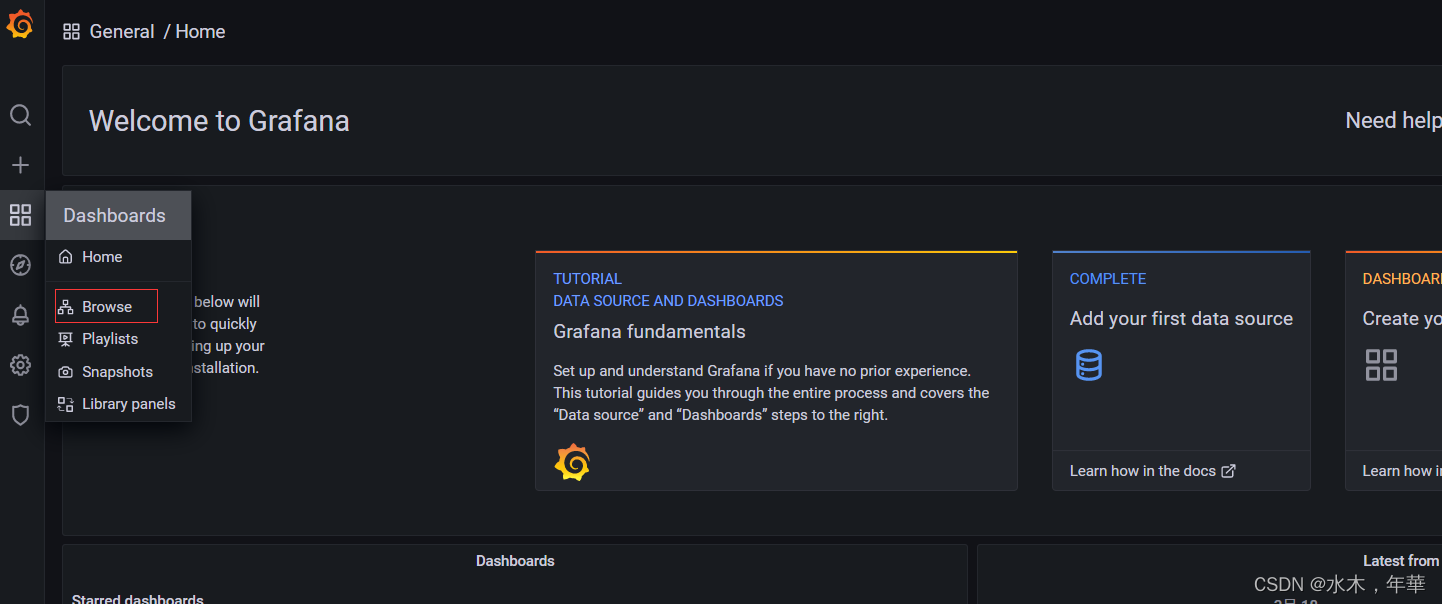Select Home in the Dashboards menu
1442x604 pixels.
pos(118,257)
